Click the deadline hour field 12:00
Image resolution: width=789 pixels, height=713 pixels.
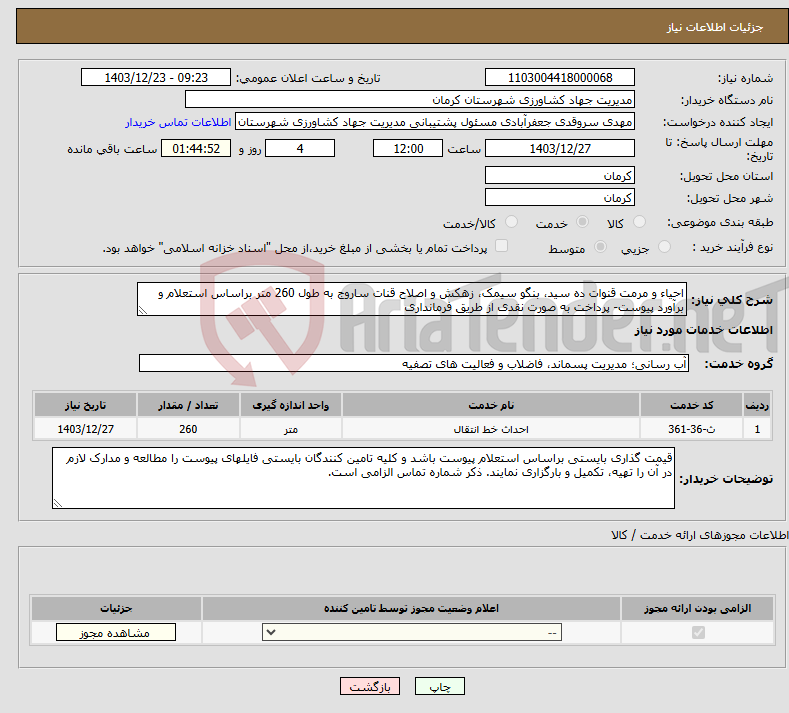tap(408, 148)
